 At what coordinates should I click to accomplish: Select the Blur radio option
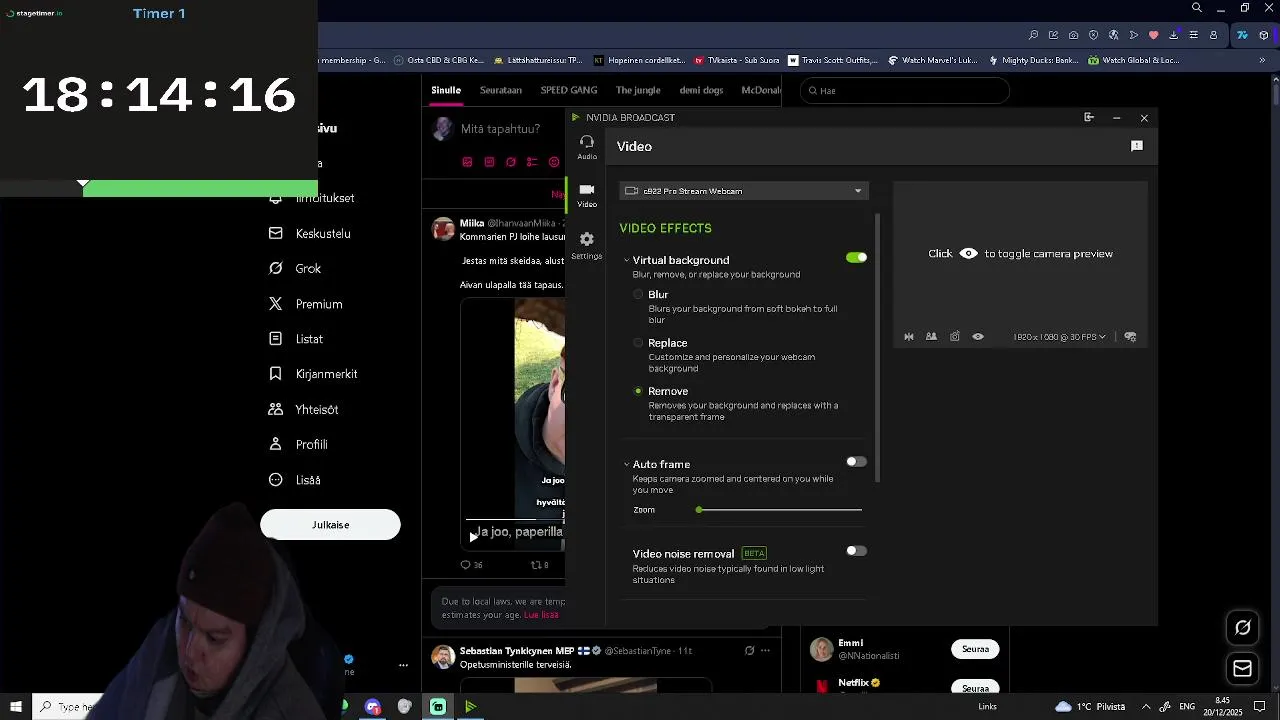(x=638, y=295)
